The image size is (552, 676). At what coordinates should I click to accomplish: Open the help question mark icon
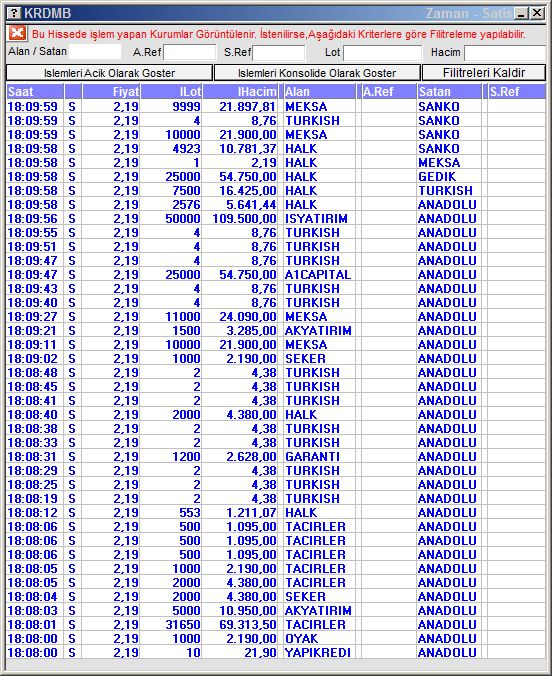[14, 13]
